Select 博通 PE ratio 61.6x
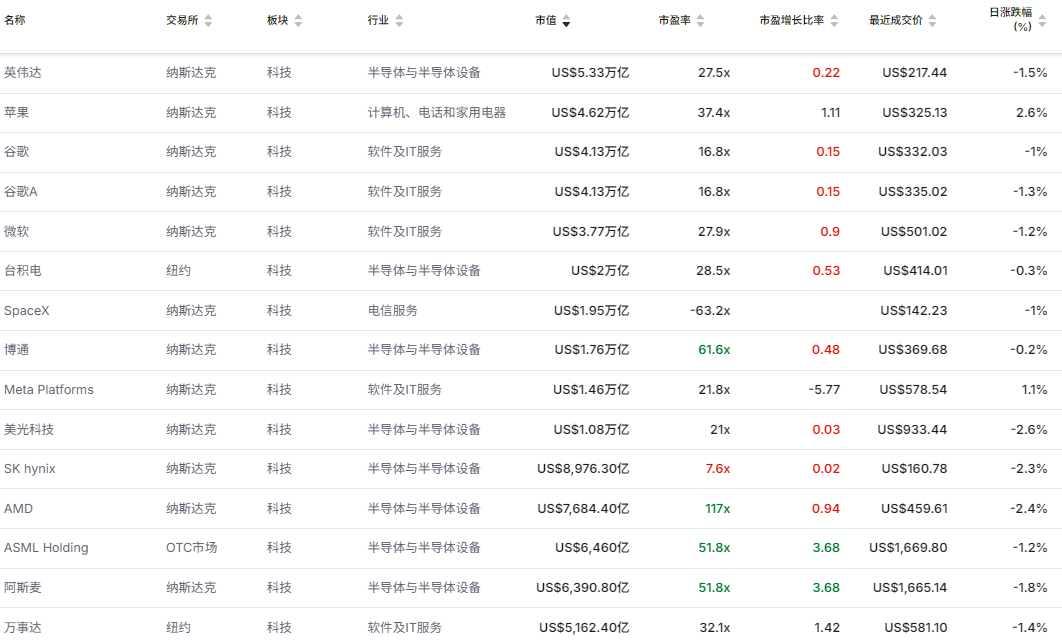This screenshot has width=1062, height=644. [715, 350]
